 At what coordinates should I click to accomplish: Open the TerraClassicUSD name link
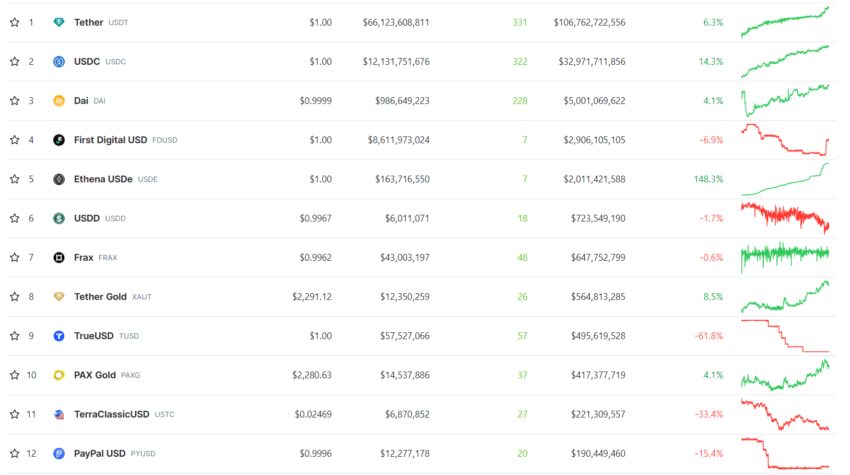[111, 414]
